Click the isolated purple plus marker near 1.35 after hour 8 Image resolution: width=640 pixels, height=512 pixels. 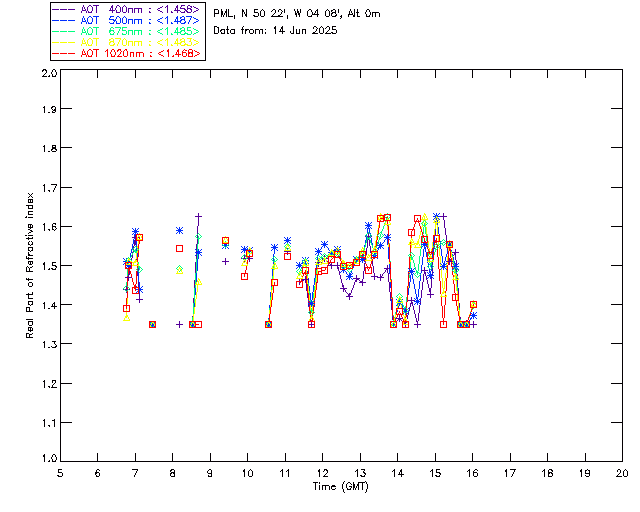180,325
